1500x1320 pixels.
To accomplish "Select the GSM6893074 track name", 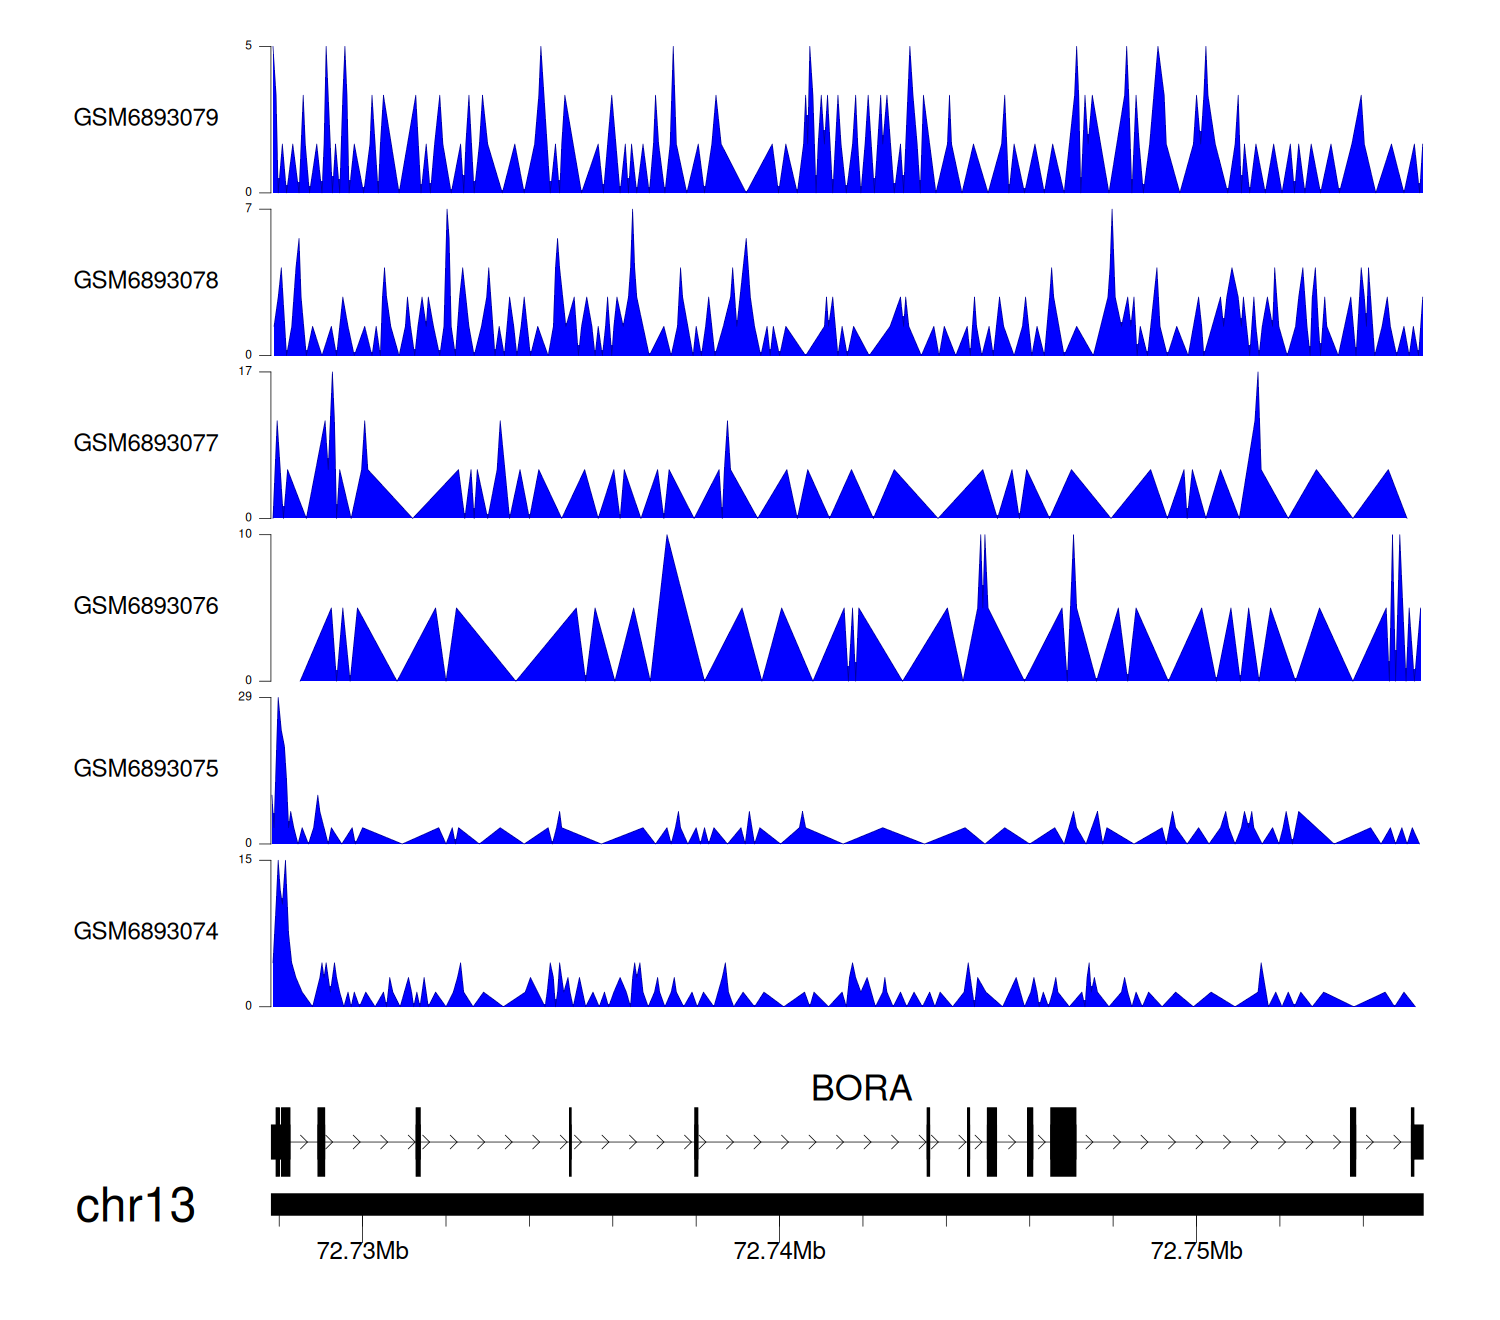I will [x=146, y=932].
